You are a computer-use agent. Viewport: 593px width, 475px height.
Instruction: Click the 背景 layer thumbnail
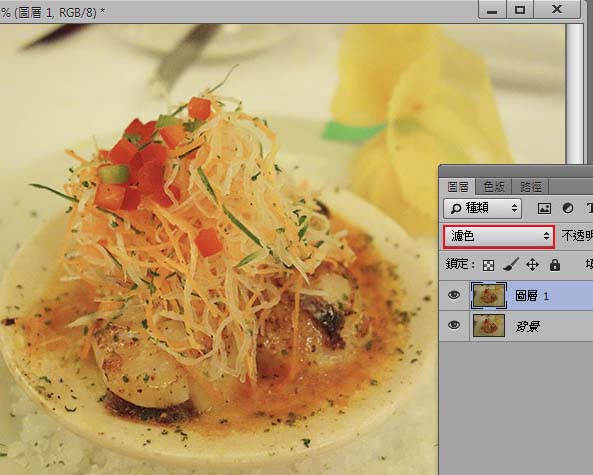489,326
